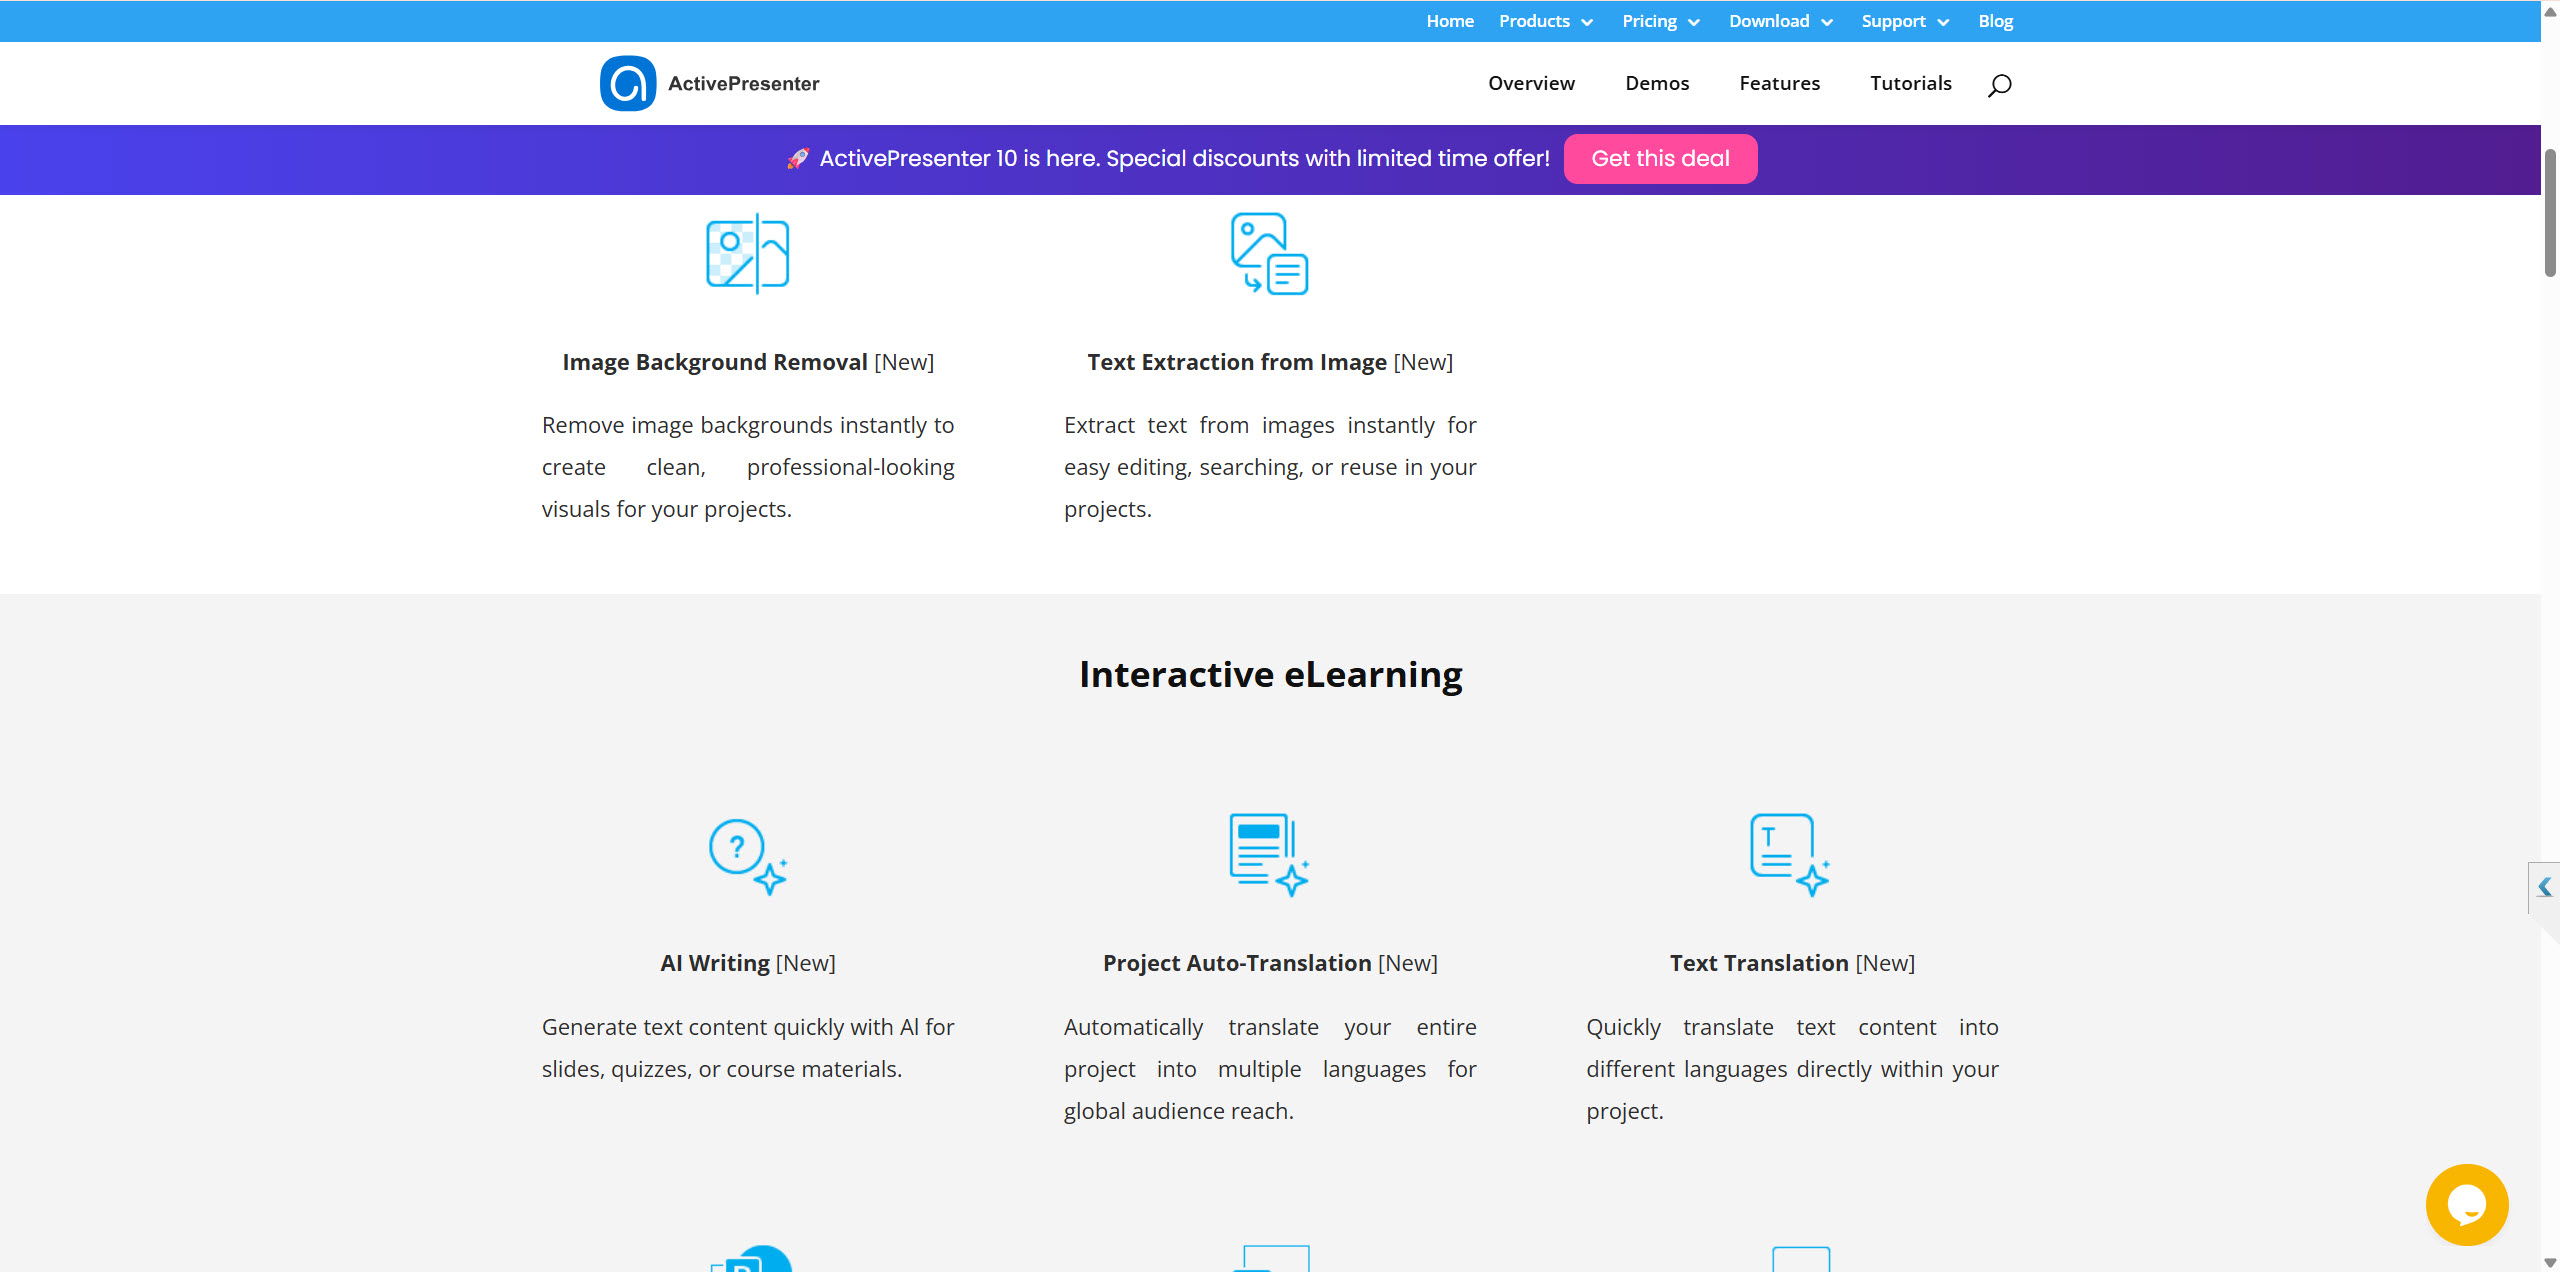Go to the Features tab
Screen dimensions: 2560x1272
[1779, 83]
